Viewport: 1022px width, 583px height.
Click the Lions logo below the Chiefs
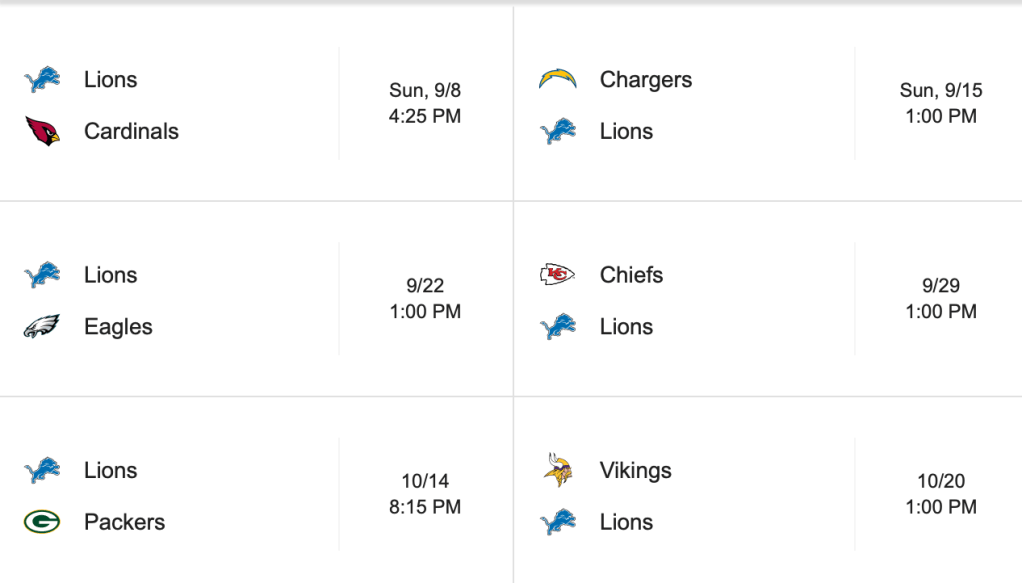558,326
